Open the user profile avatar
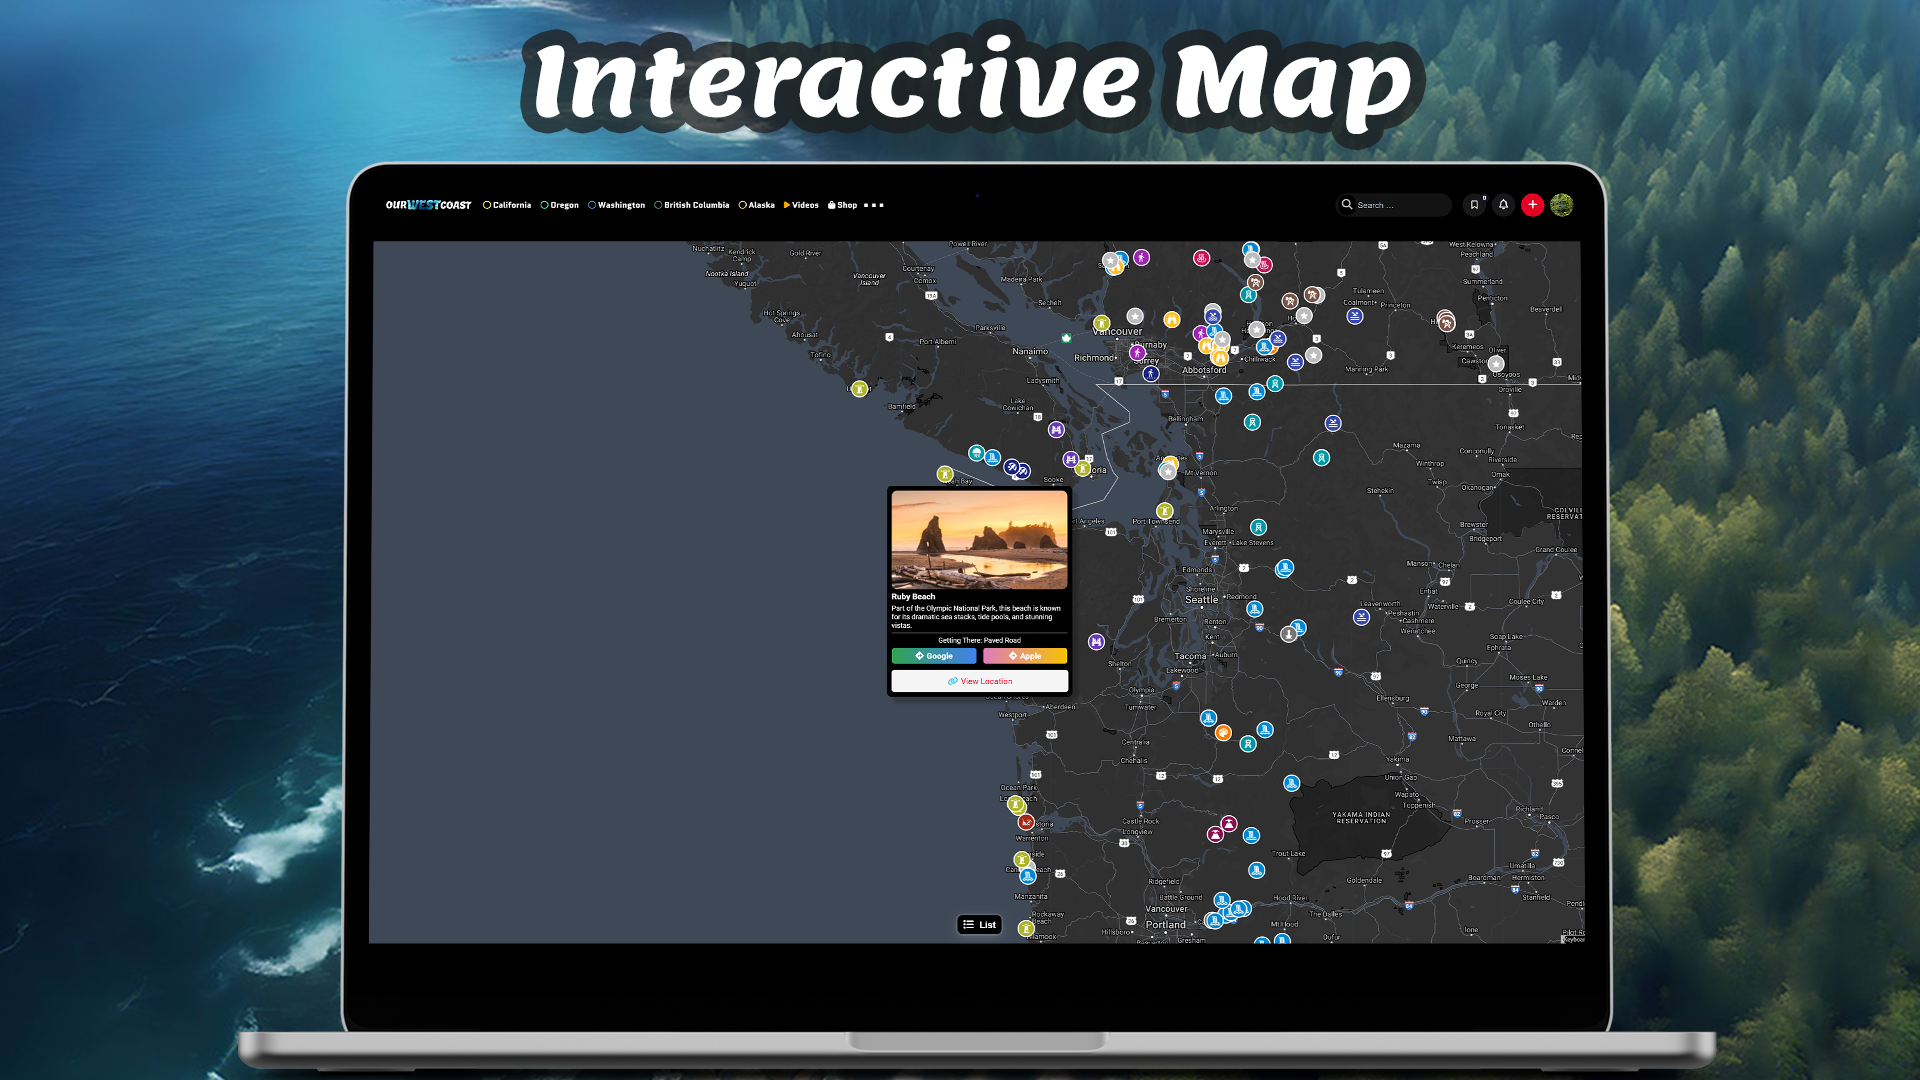1920x1080 pixels. (x=1562, y=205)
